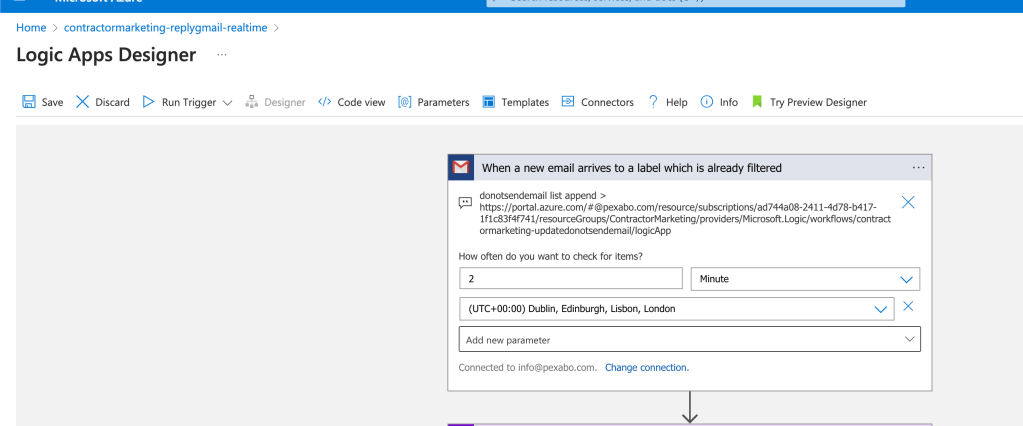This screenshot has width=1023, height=426.
Task: Remove the time zone parameter with X
Action: (908, 306)
